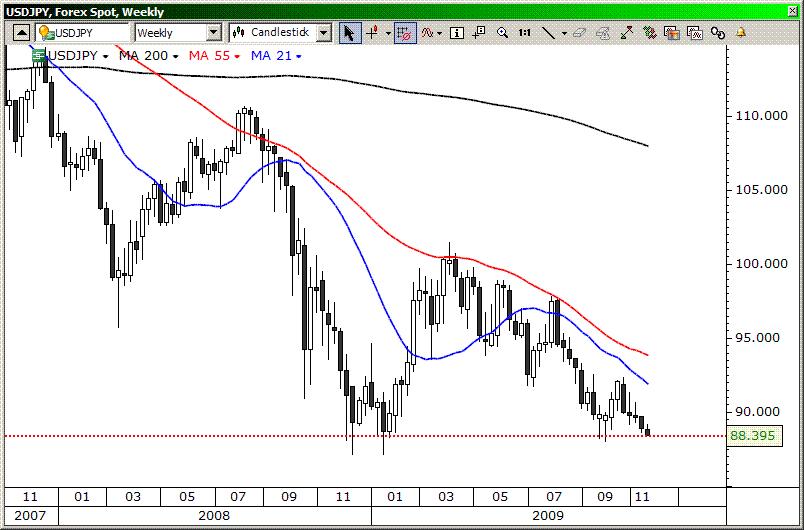Click the 2007 year label on time axis
Viewport: 804px width, 530px height.
pos(30,516)
